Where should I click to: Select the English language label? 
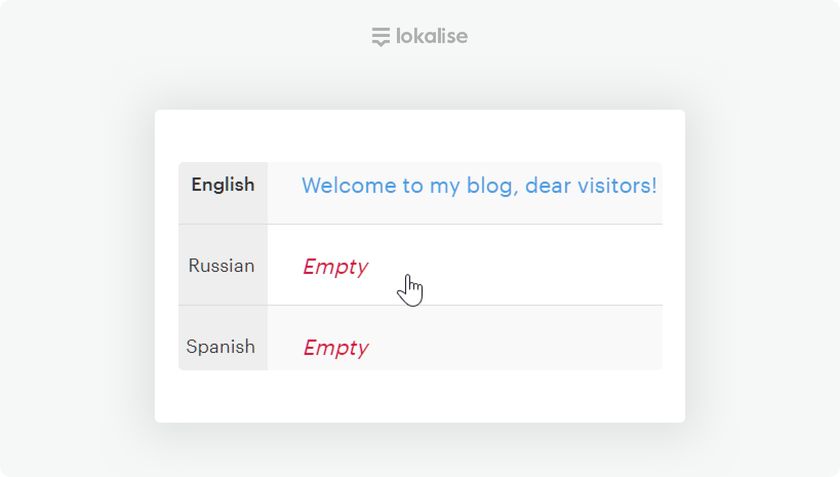click(223, 185)
